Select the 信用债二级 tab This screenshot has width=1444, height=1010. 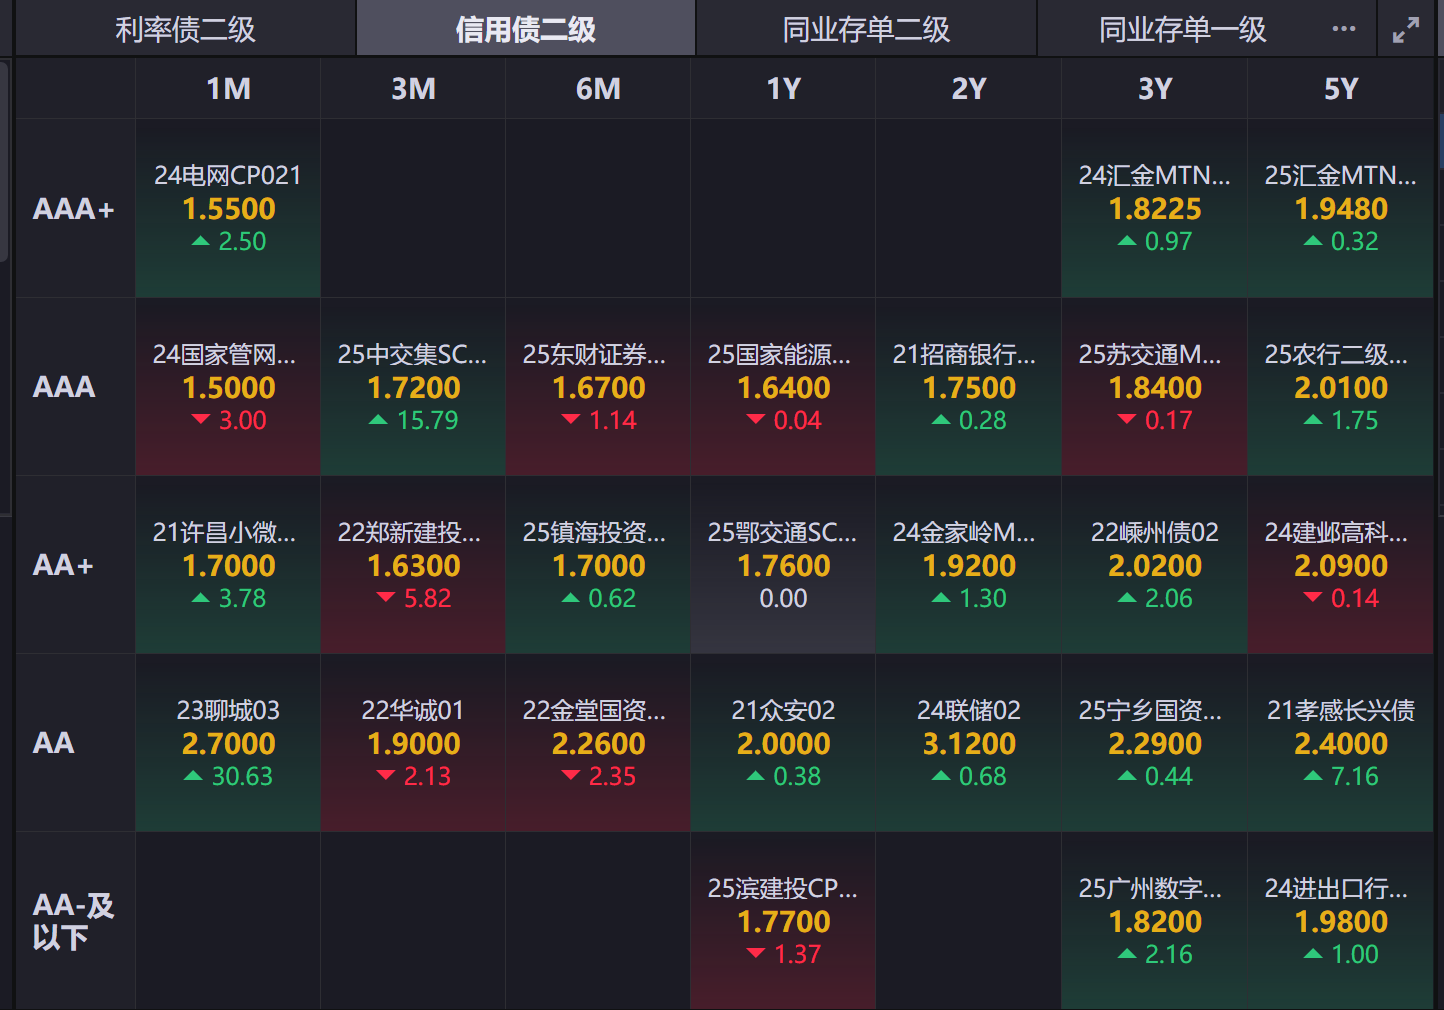coord(526,29)
